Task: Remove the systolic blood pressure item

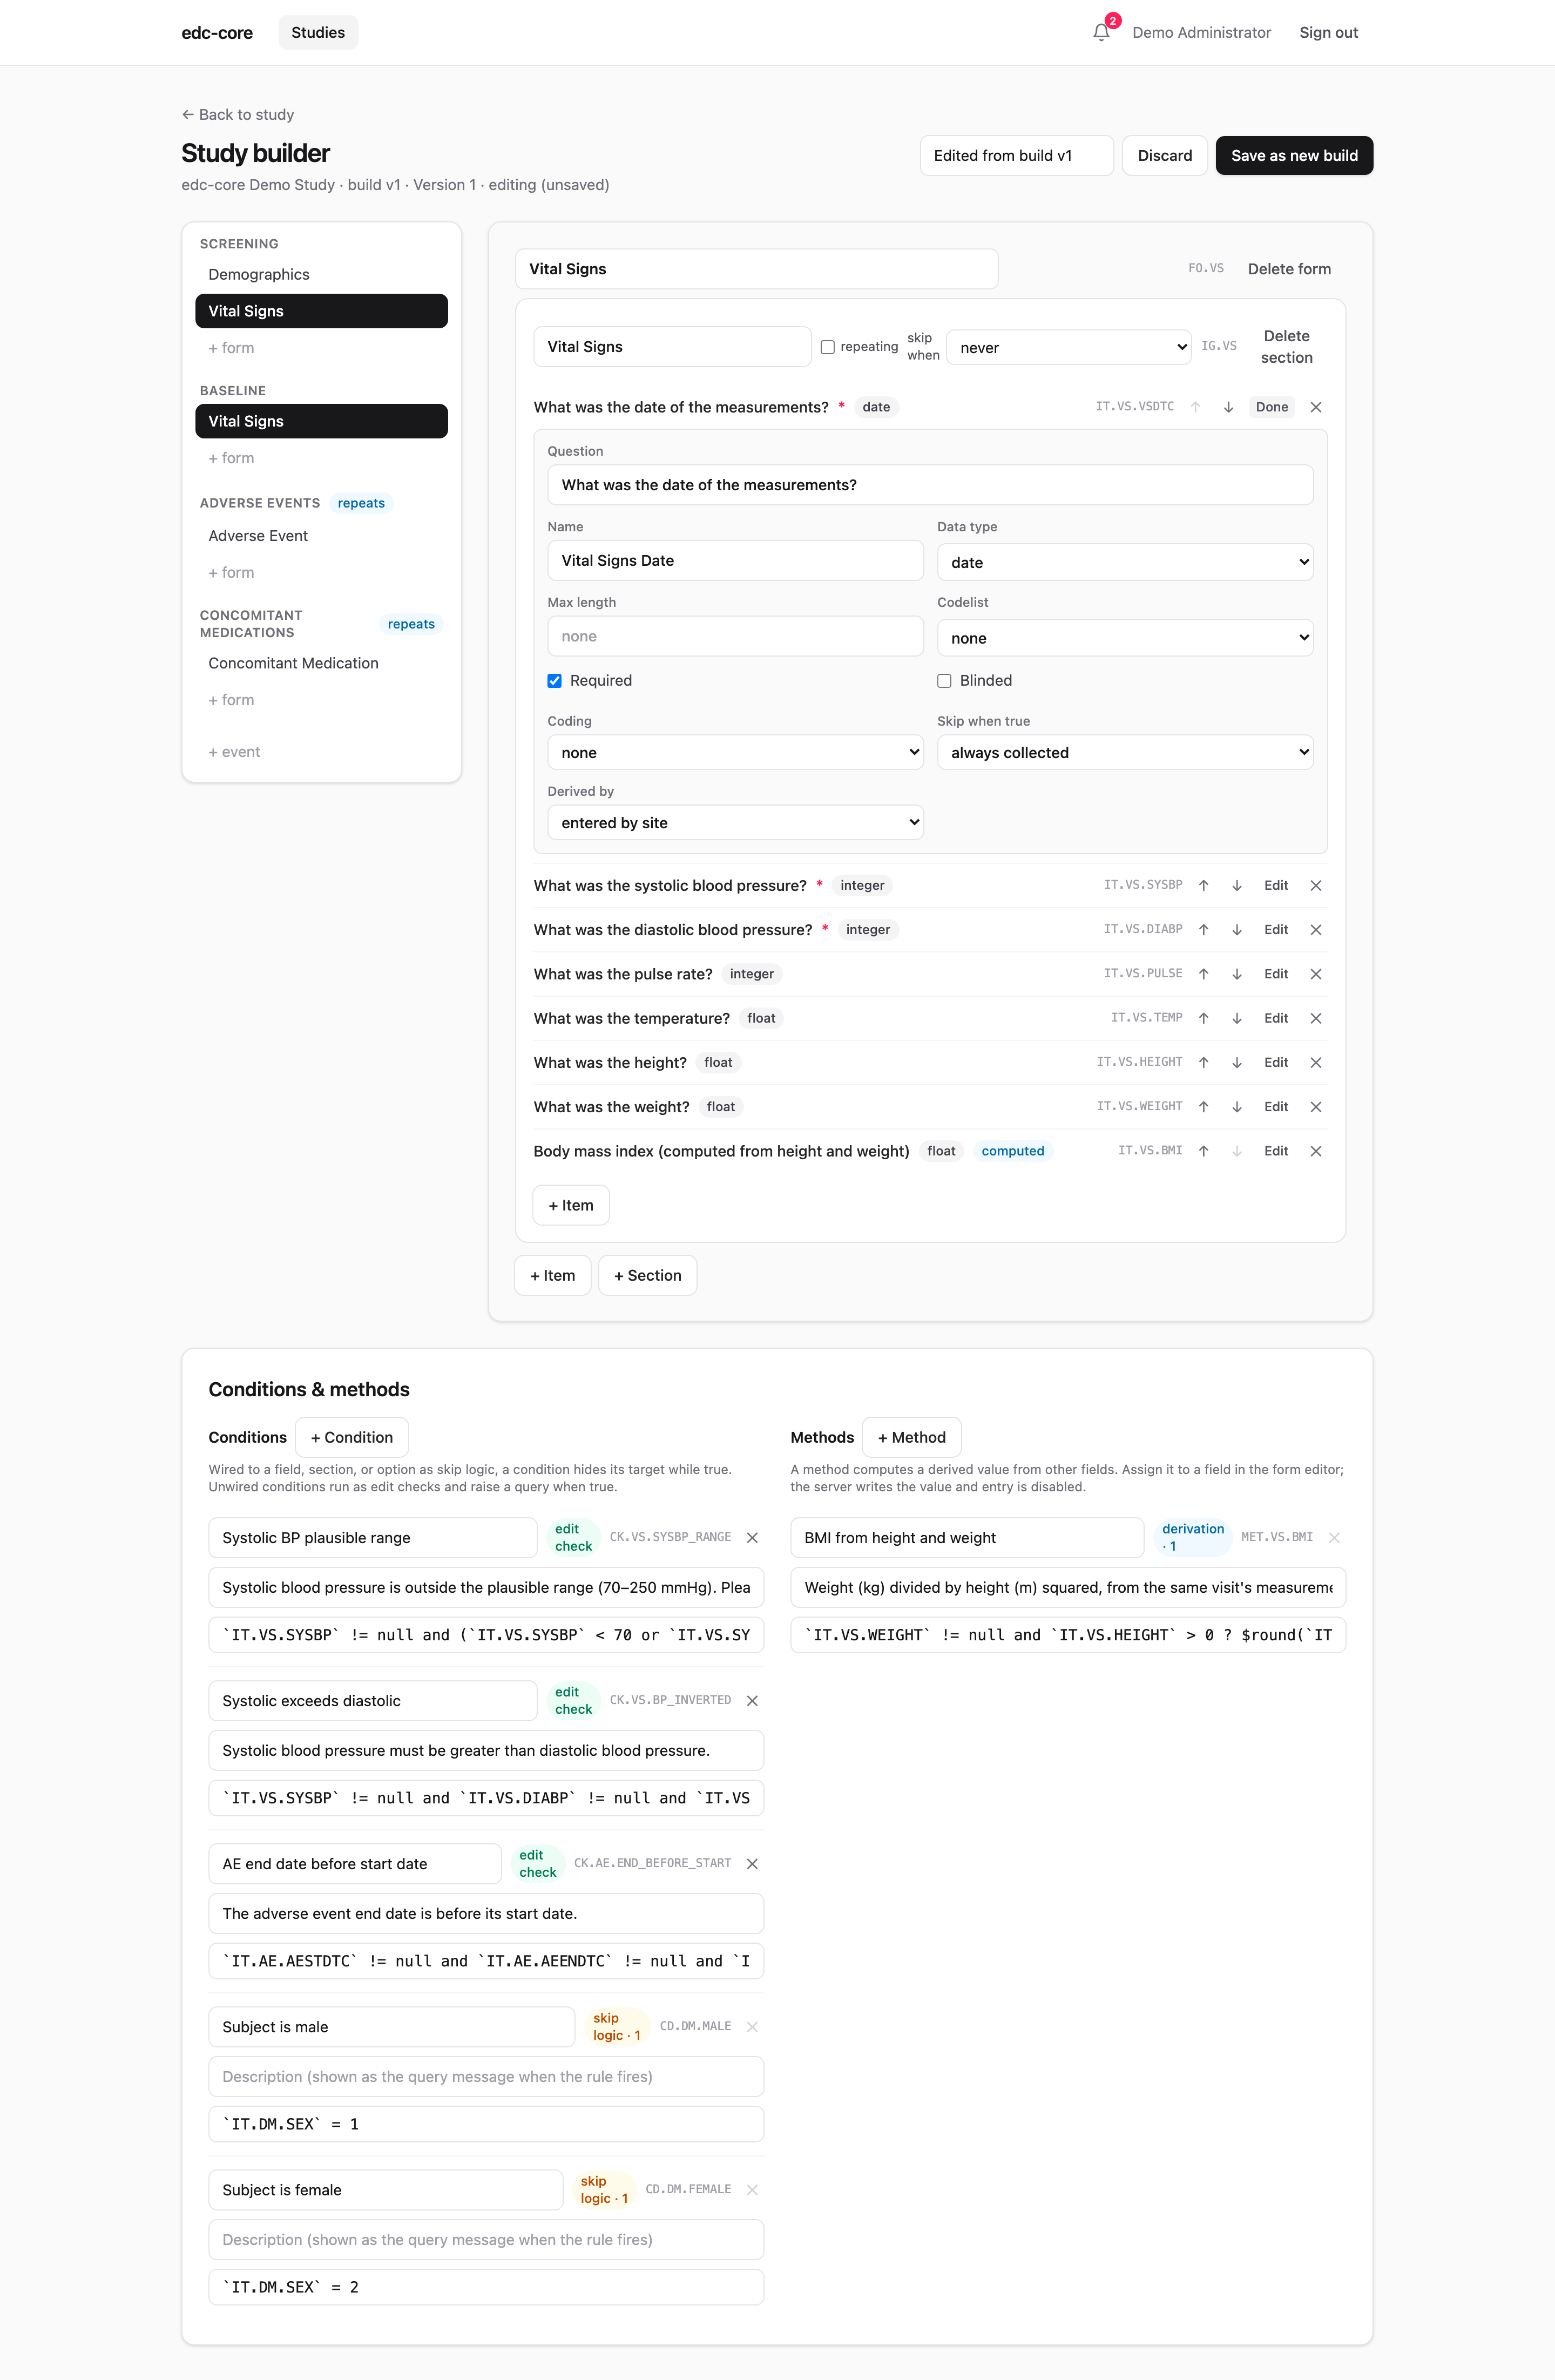Action: [x=1316, y=885]
